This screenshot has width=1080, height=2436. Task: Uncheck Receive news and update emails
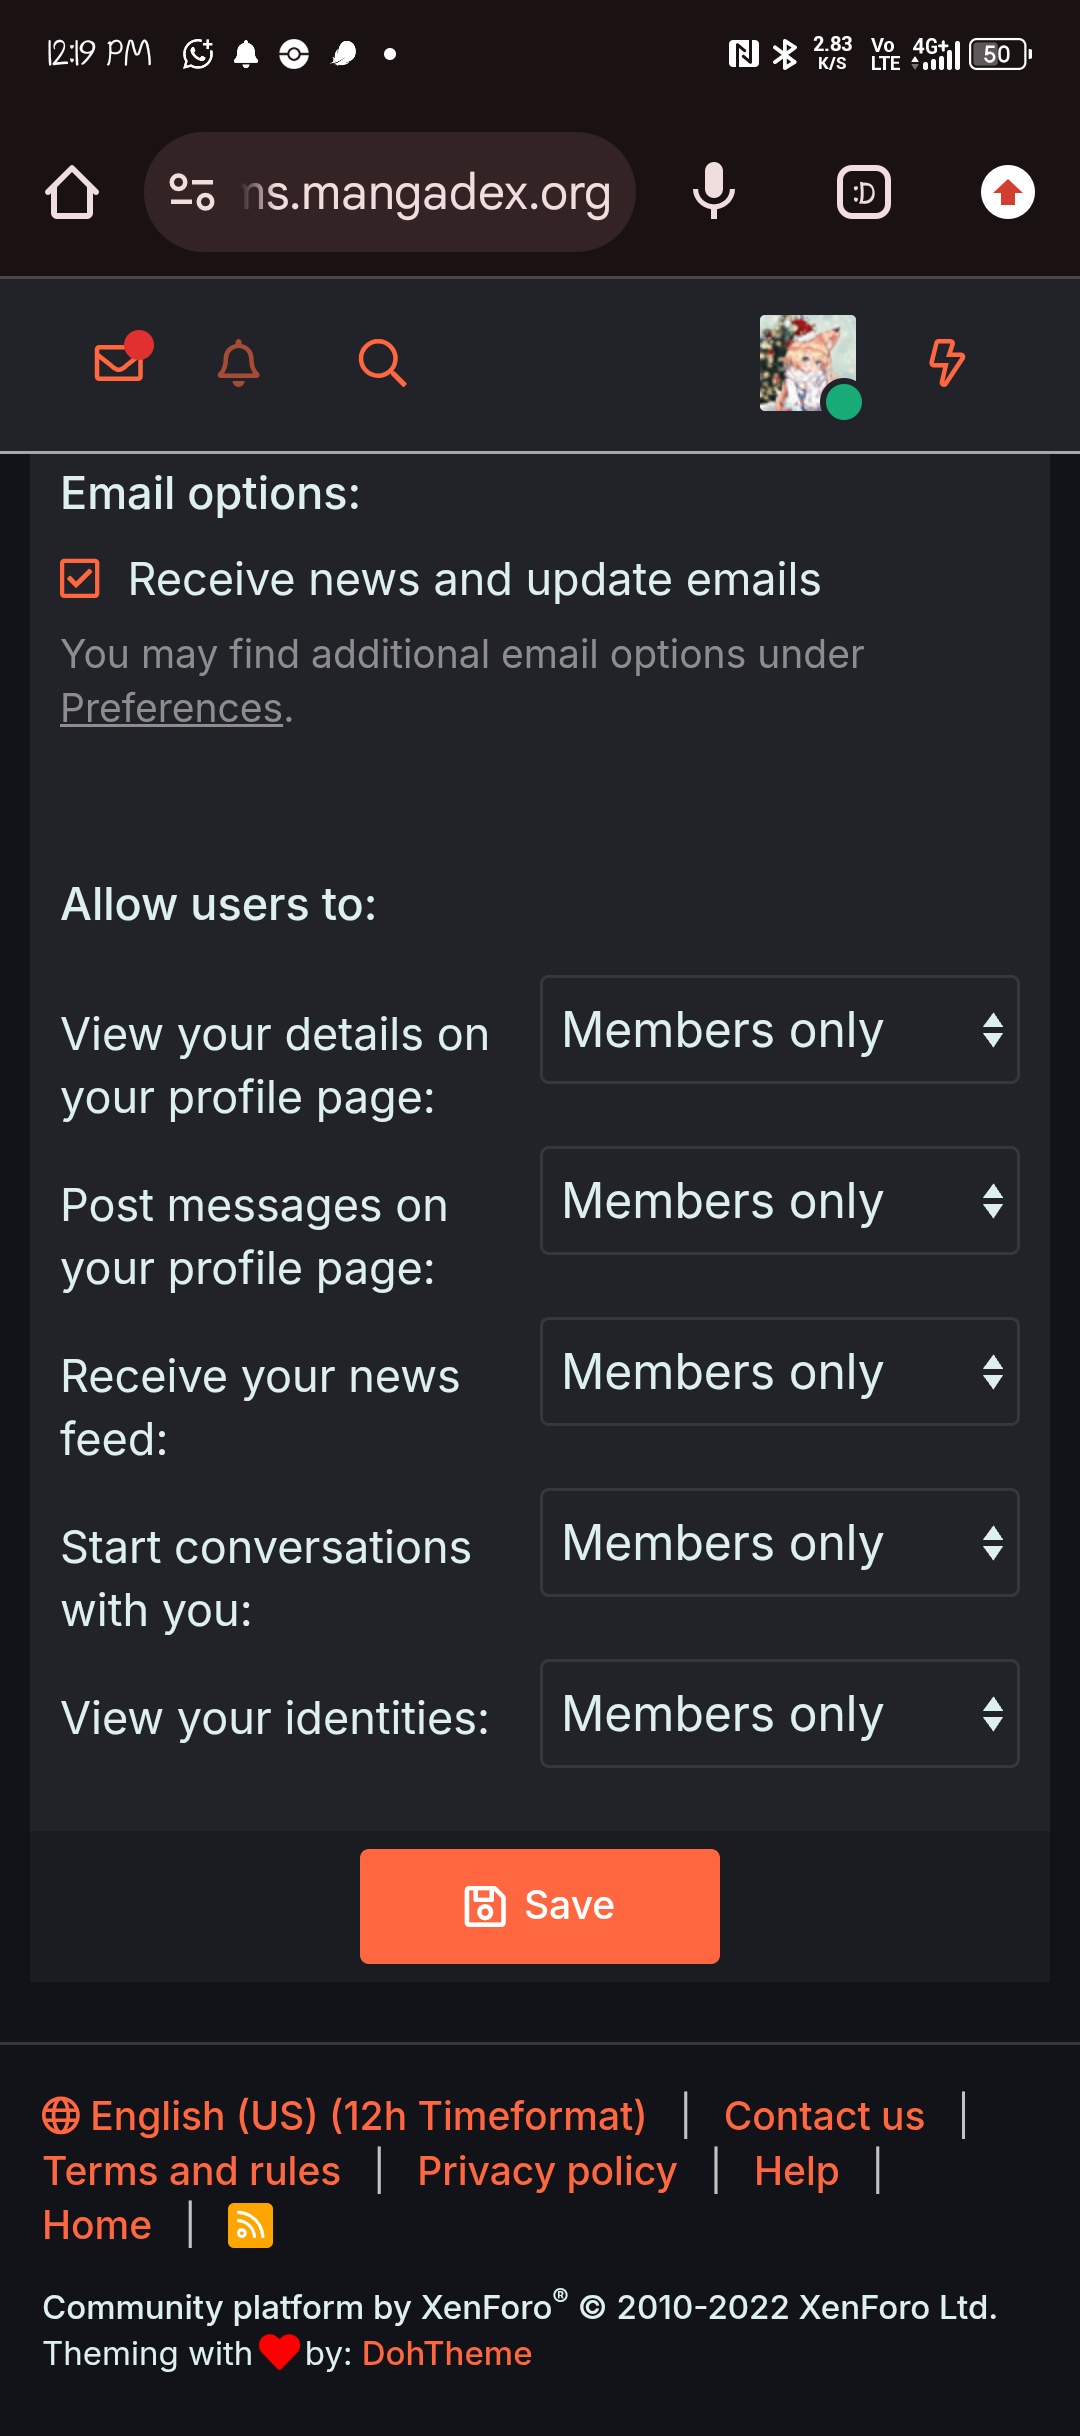(80, 579)
